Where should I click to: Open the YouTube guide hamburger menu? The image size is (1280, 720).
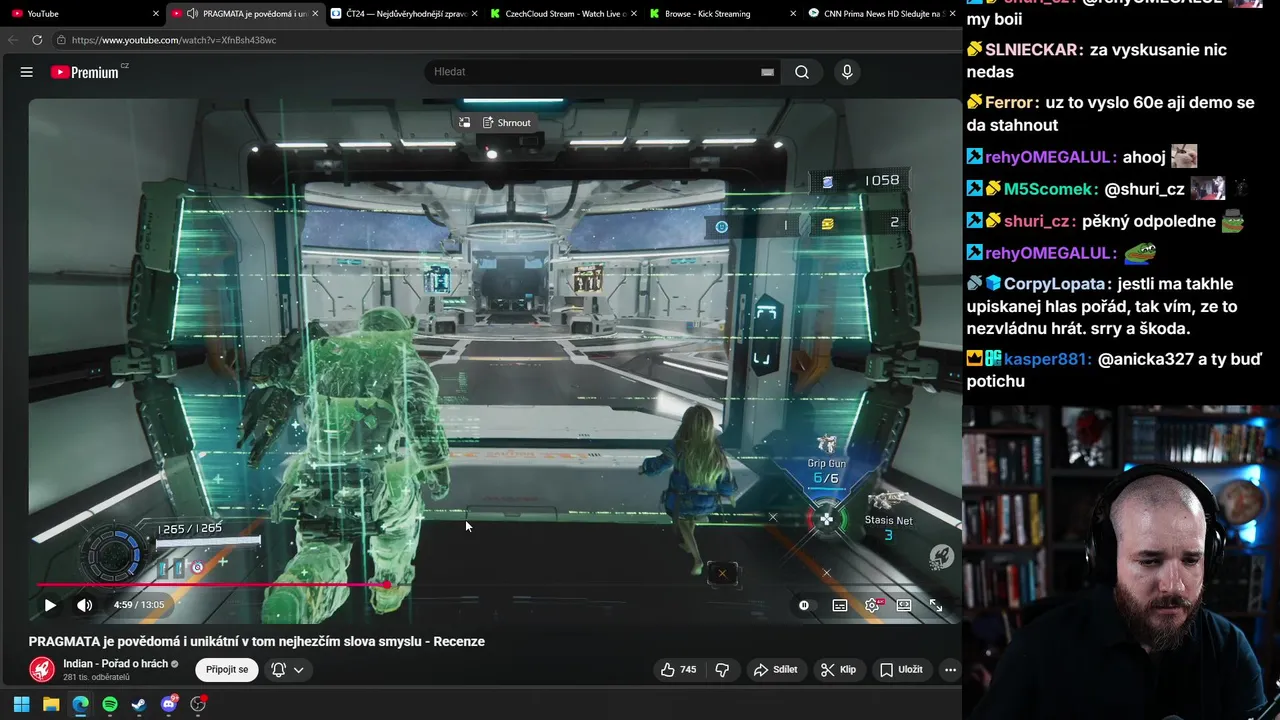click(27, 72)
